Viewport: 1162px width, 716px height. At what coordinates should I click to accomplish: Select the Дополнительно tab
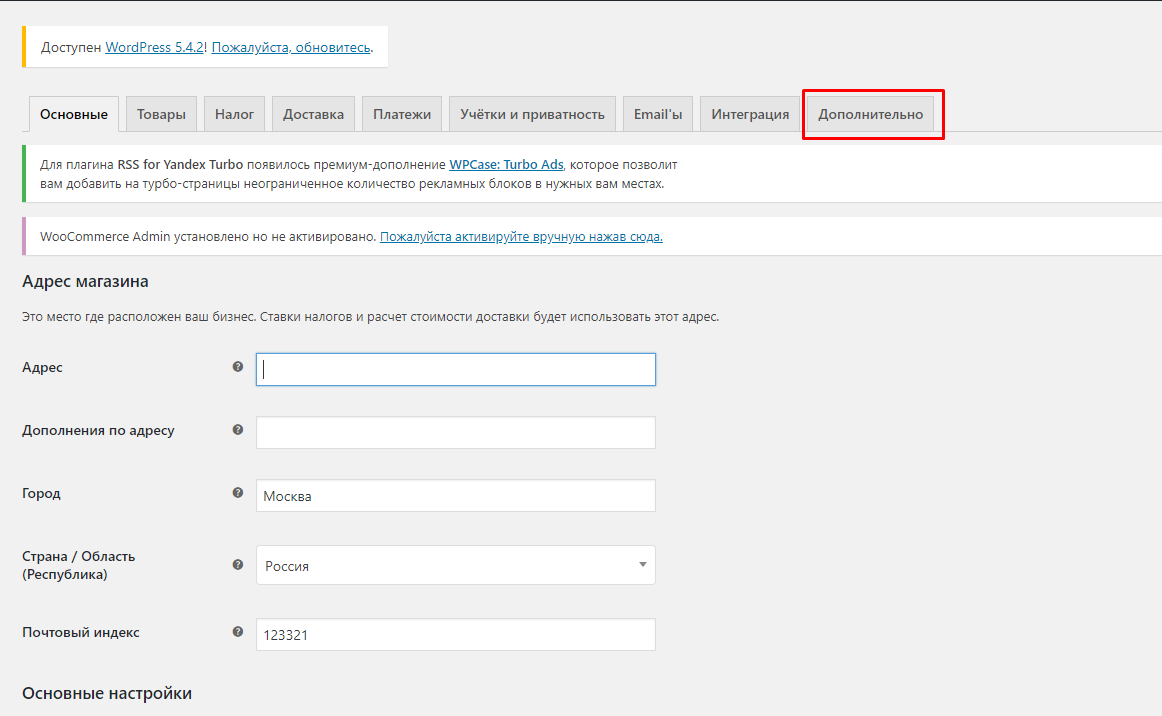point(870,114)
